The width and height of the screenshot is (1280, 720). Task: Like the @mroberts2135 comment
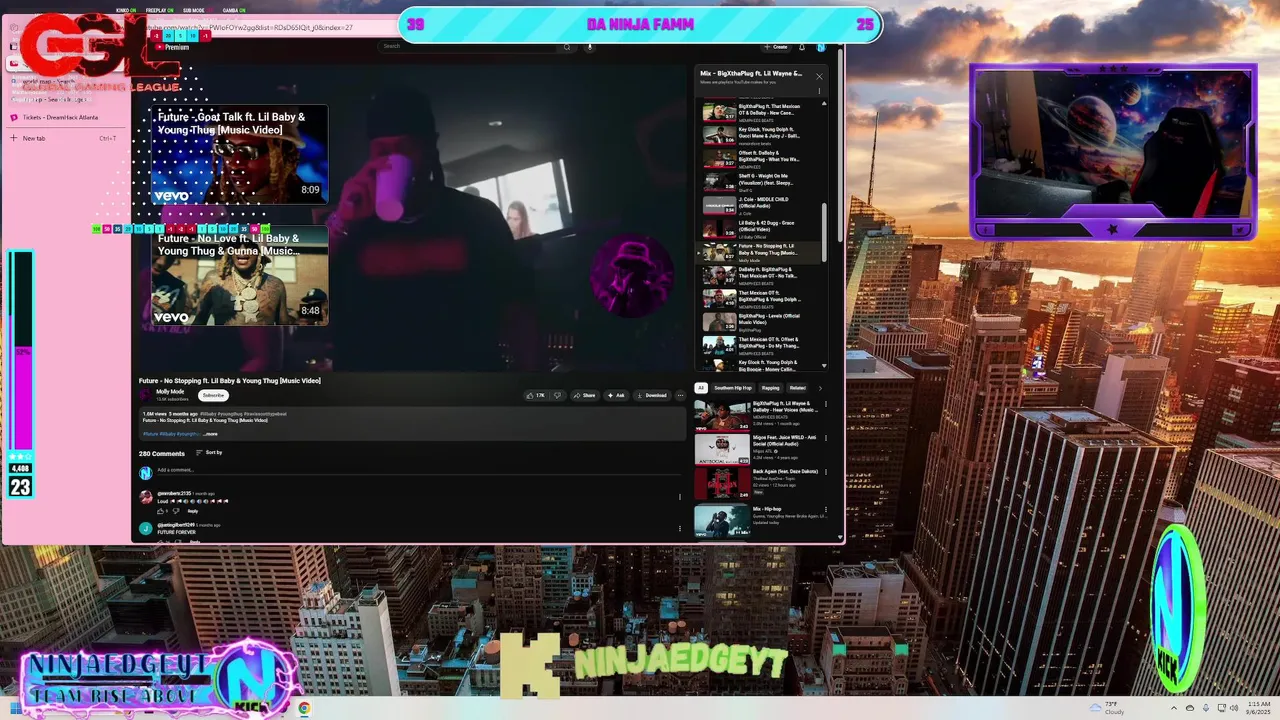161,511
